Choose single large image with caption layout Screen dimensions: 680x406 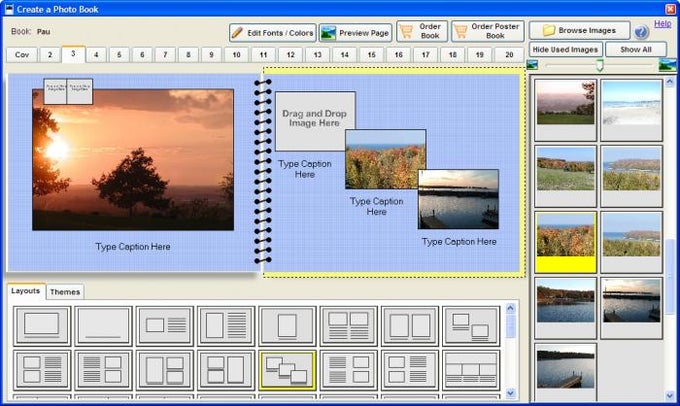pos(42,326)
